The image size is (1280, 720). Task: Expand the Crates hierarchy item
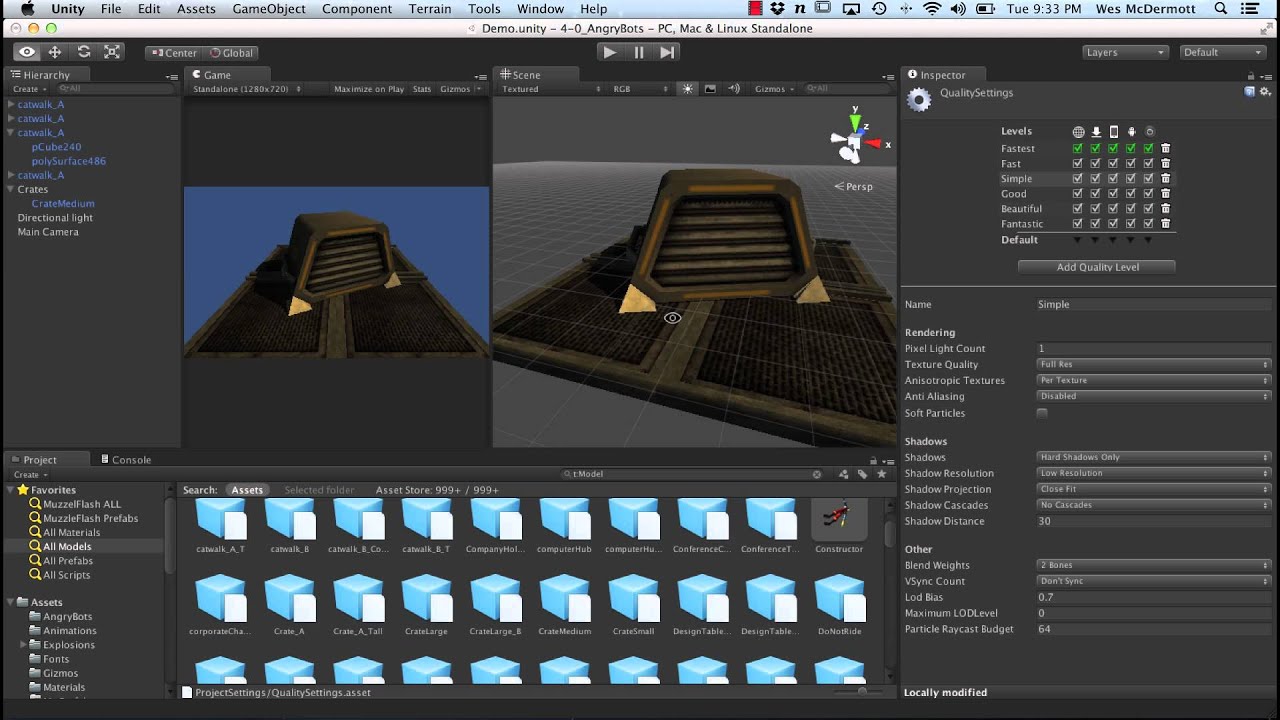click(11, 189)
